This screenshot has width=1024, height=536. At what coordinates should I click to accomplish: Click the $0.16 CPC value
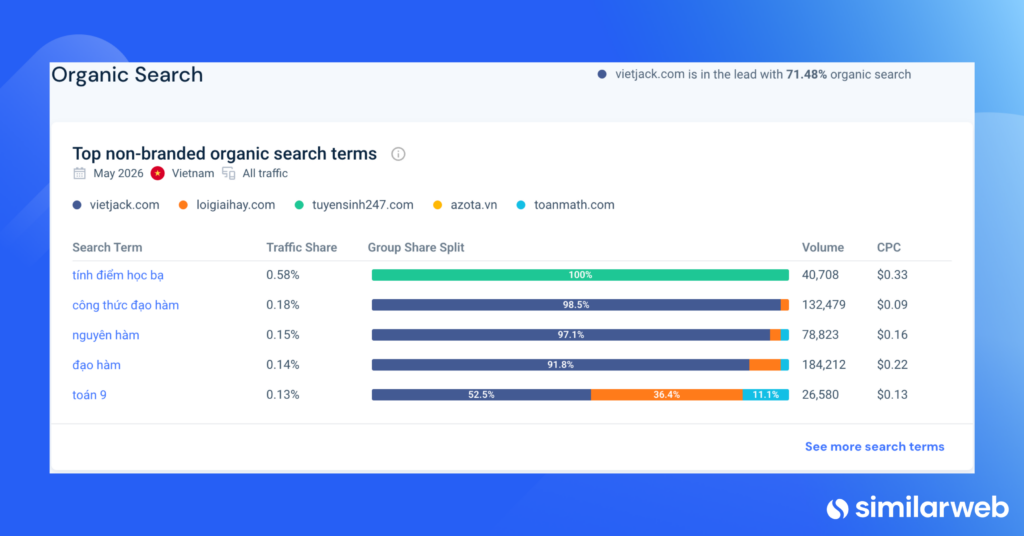point(892,336)
